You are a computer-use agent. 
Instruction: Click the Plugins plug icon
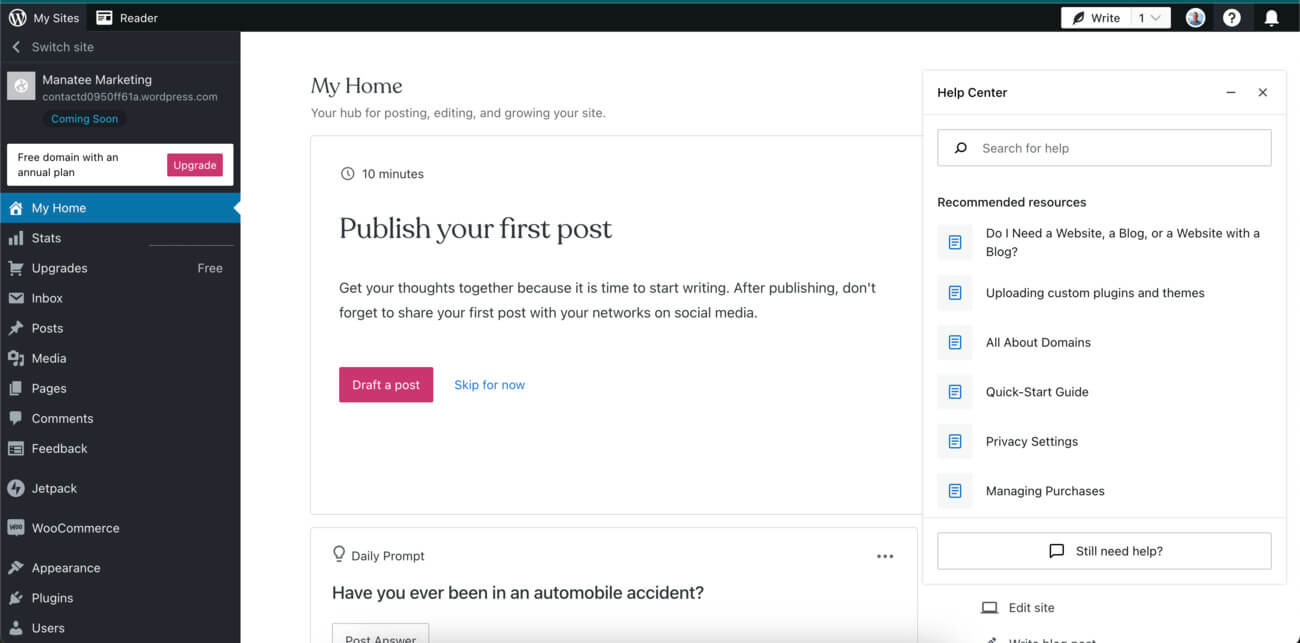16,598
